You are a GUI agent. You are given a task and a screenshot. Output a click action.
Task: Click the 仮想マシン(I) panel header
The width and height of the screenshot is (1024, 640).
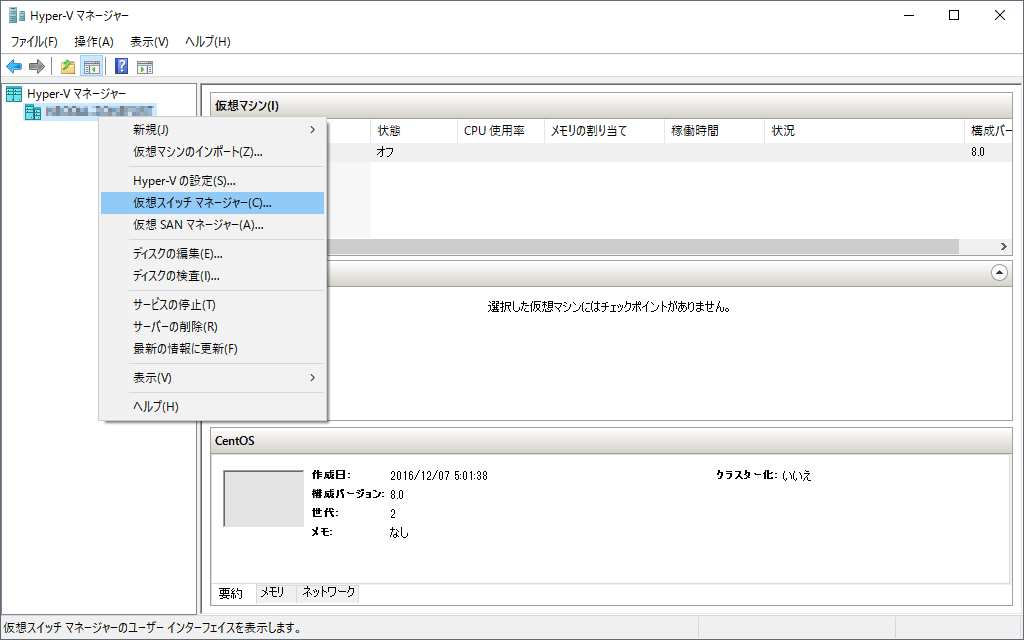click(611, 106)
